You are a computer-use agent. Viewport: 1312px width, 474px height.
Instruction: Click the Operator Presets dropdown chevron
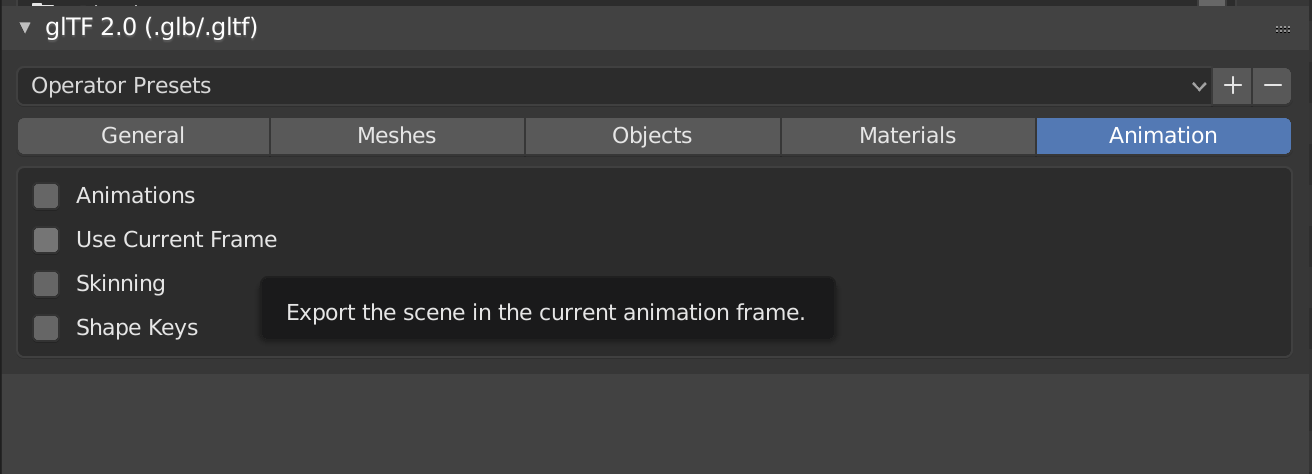point(1199,87)
